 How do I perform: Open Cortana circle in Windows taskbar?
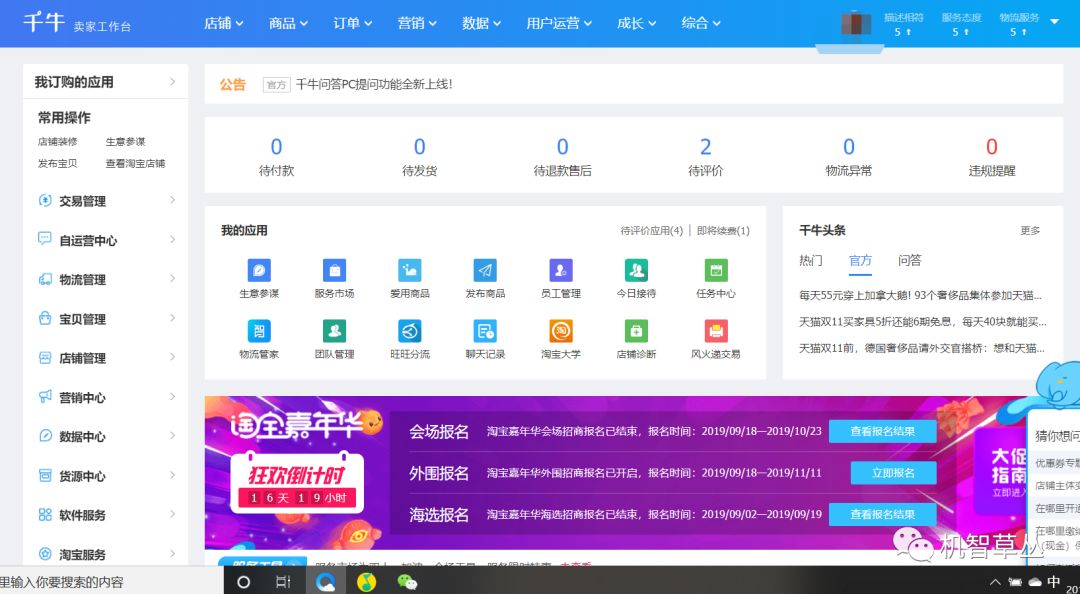[243, 582]
